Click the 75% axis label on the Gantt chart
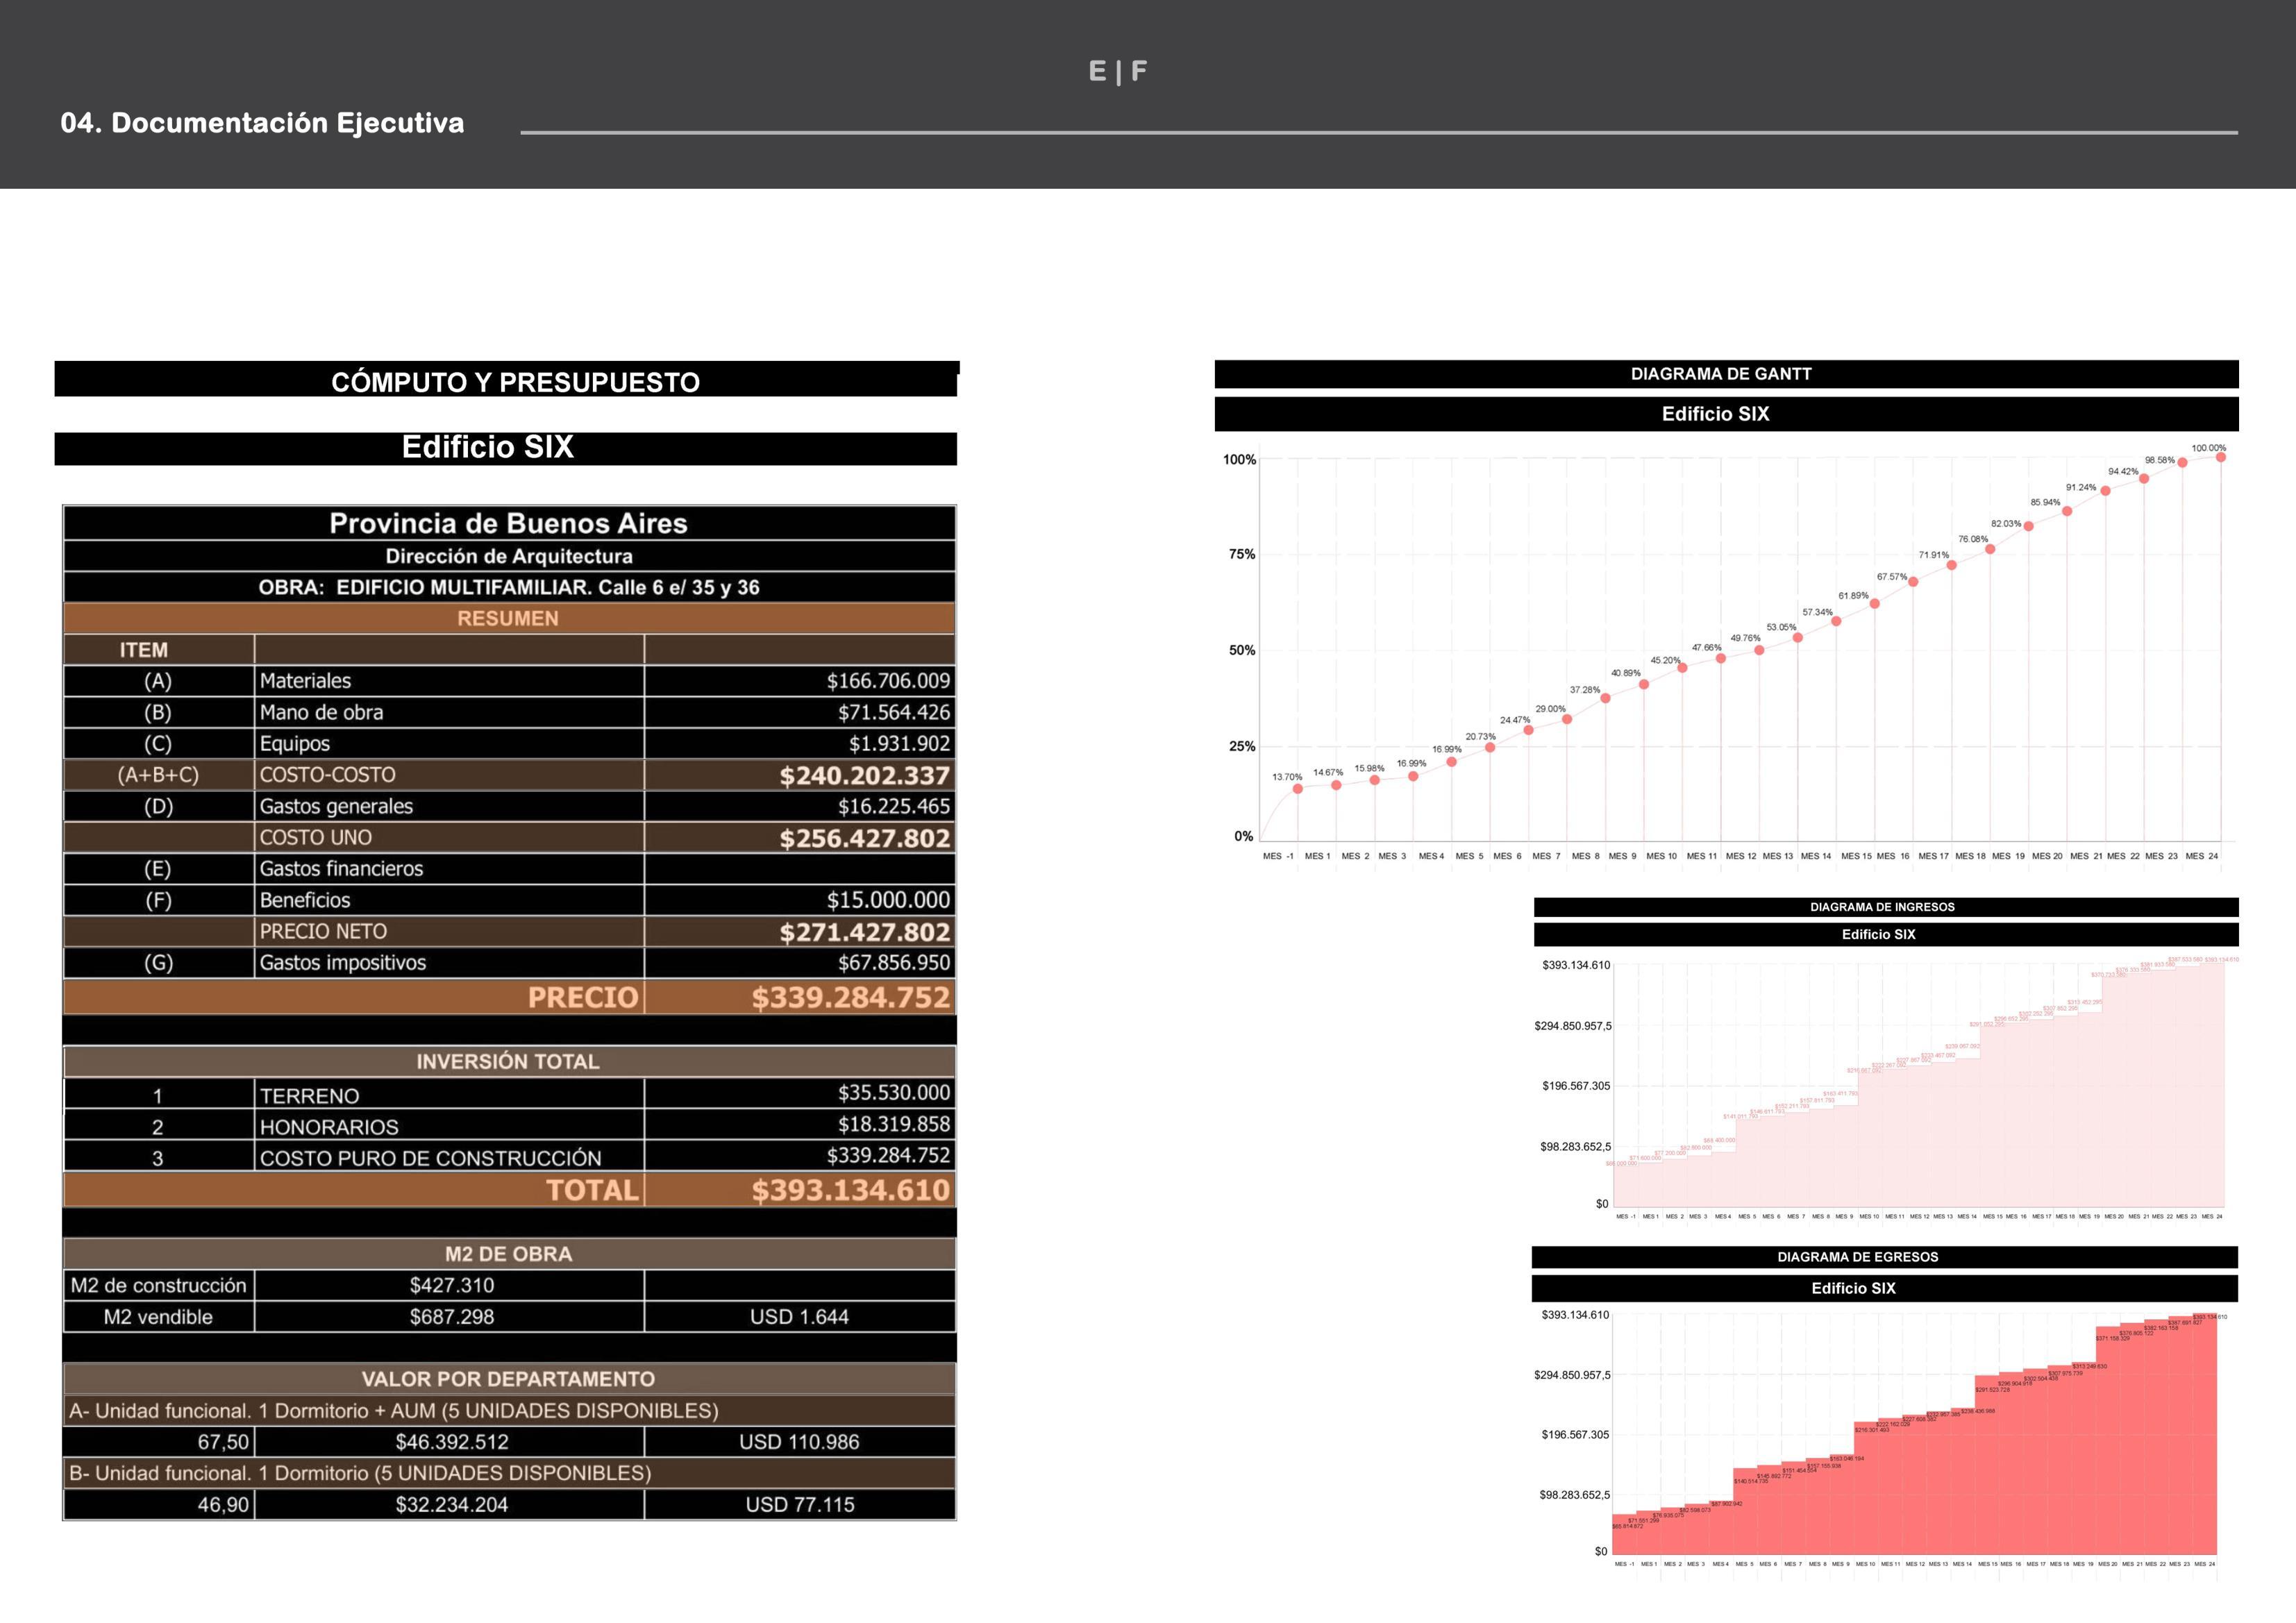 [x=1242, y=555]
